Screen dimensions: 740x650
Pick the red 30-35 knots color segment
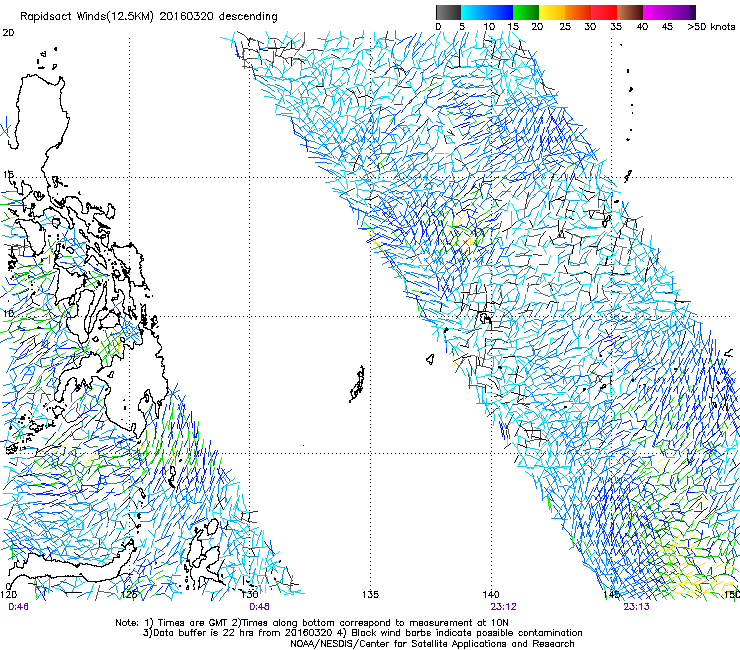point(604,12)
